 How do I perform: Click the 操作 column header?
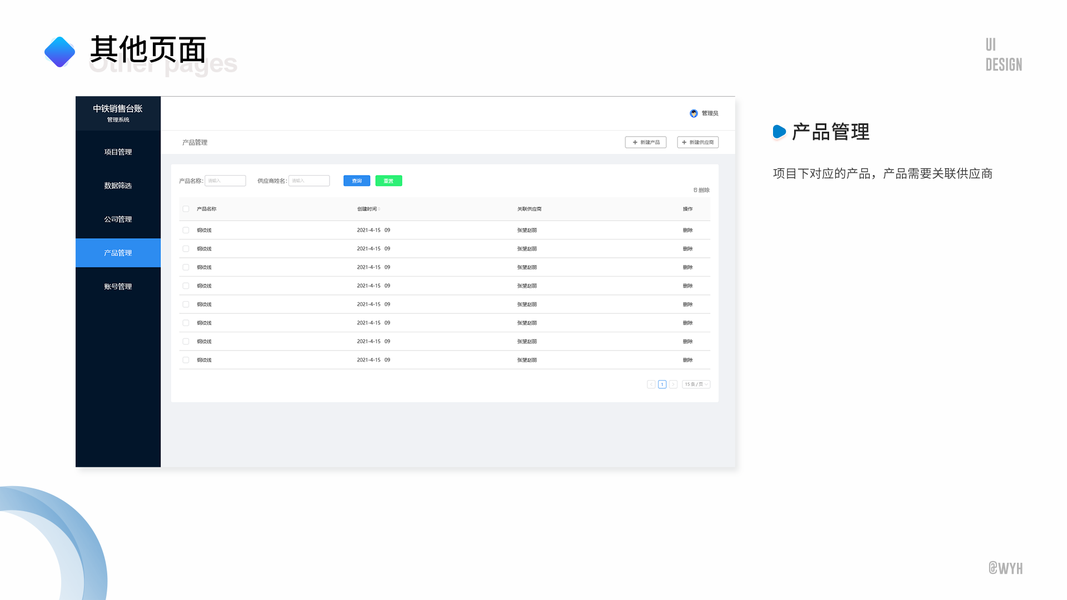pos(688,209)
